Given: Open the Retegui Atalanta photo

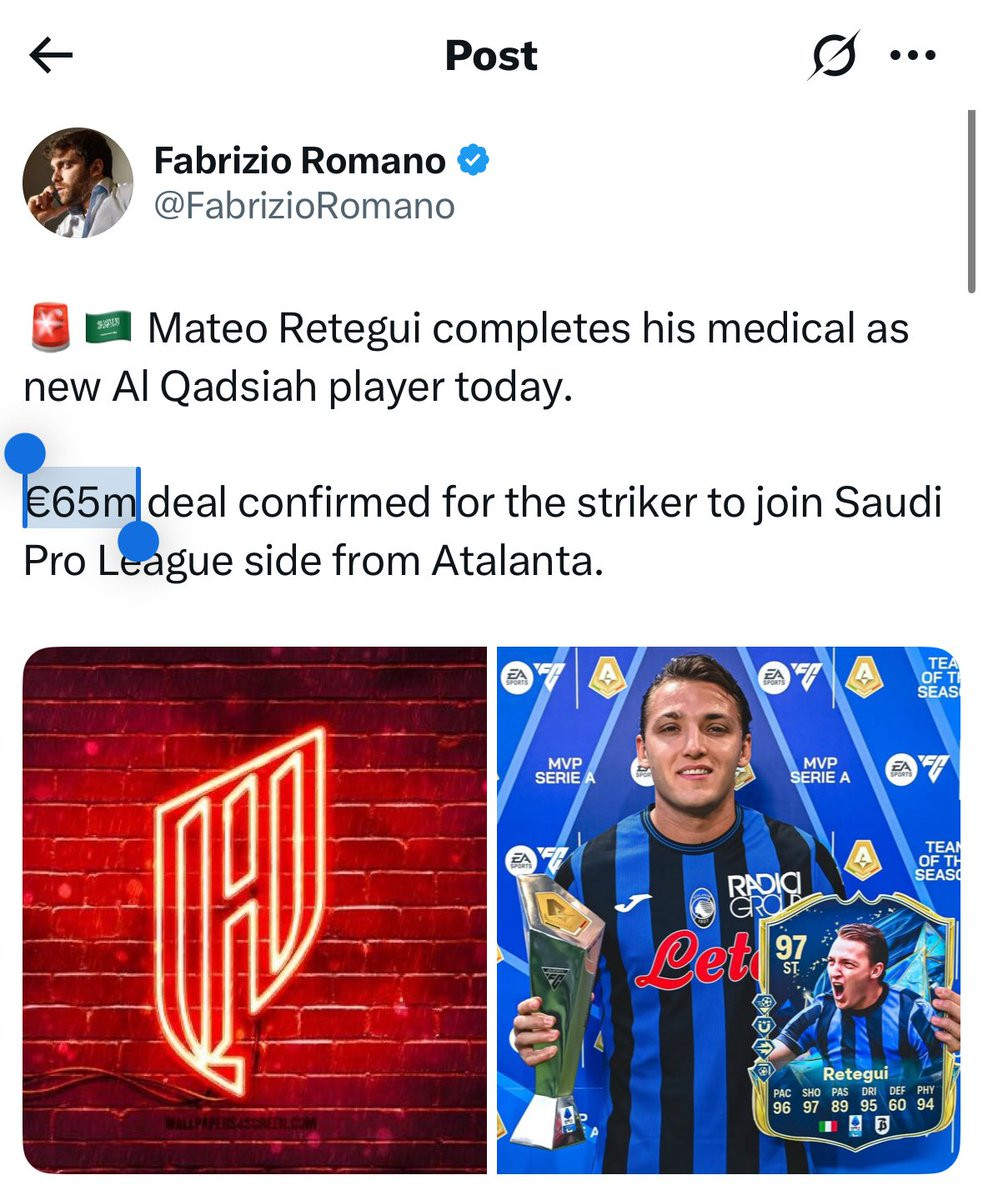Looking at the screenshot, I should (x=728, y=910).
